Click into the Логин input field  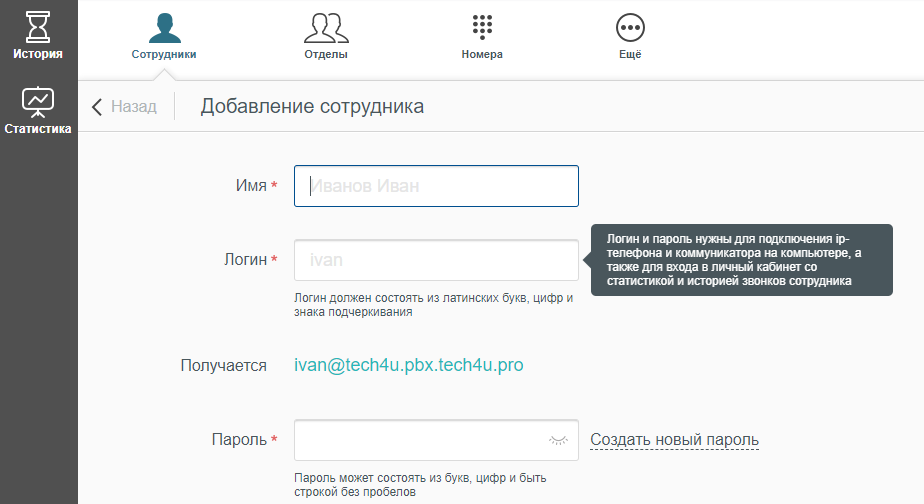coord(436,260)
